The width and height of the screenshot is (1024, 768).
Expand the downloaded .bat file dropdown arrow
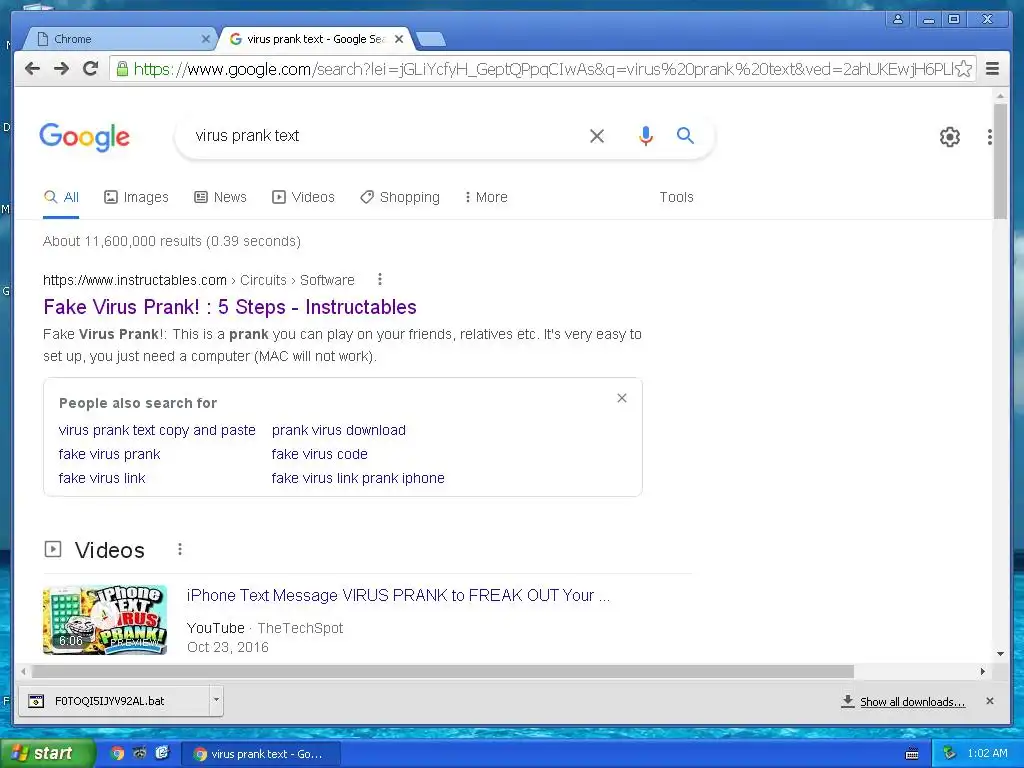[216, 701]
